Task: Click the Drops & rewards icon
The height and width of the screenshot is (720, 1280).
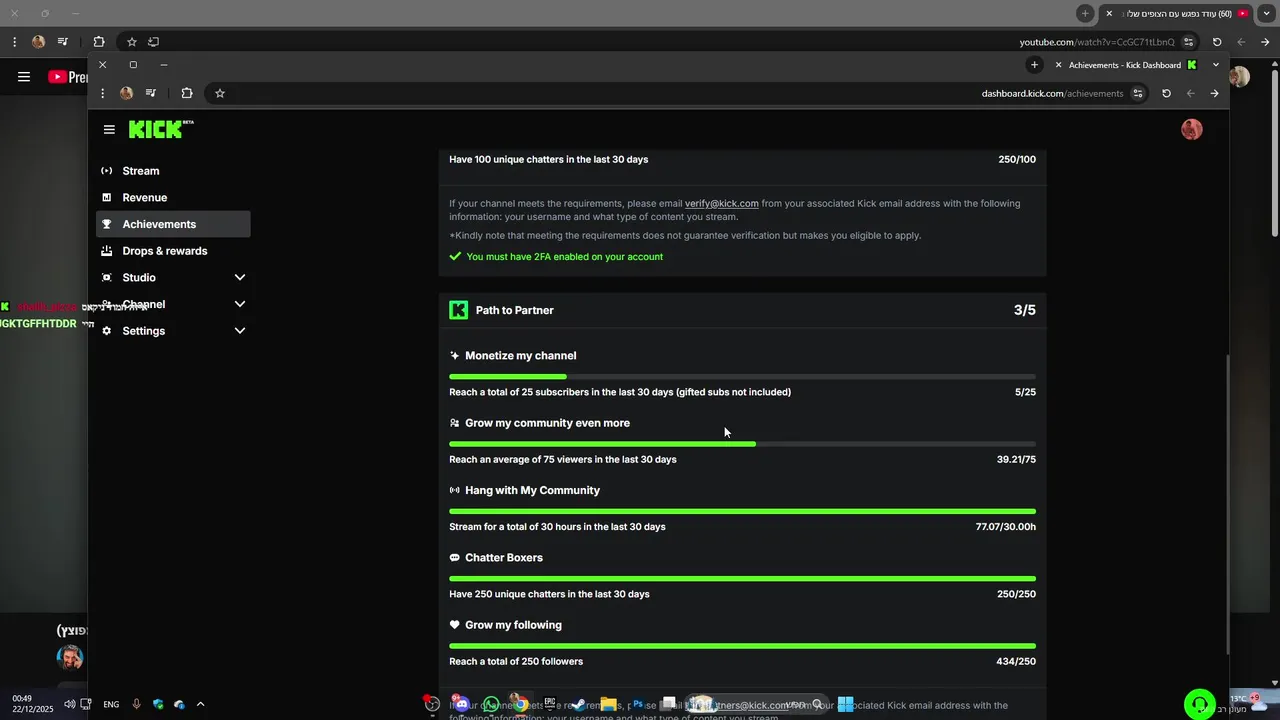Action: coord(107,251)
